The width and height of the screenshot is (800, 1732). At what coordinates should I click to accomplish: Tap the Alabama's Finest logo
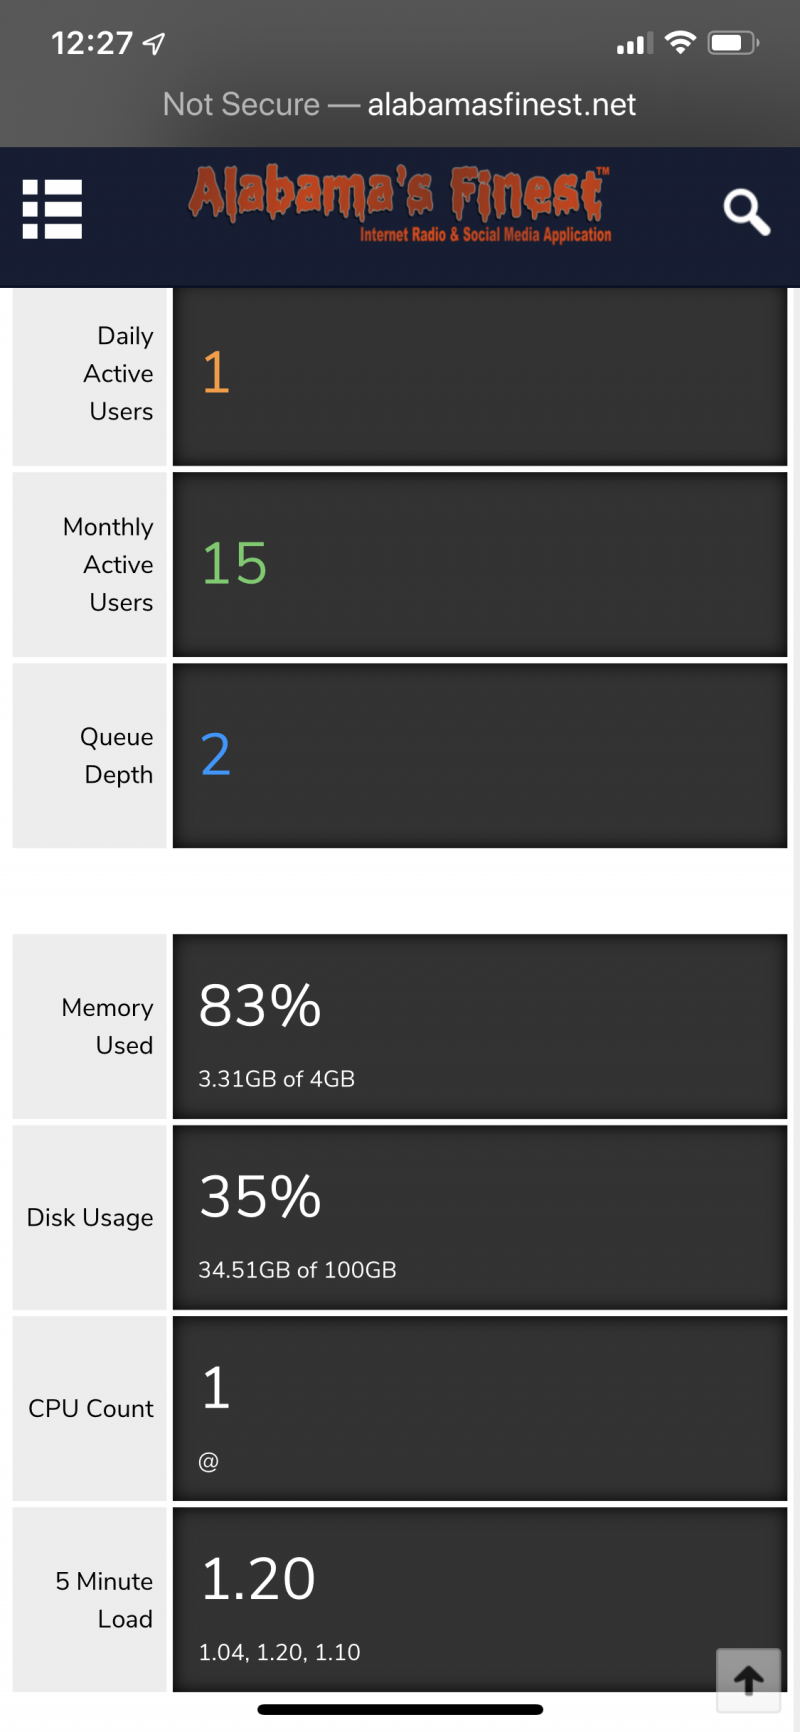pos(400,205)
